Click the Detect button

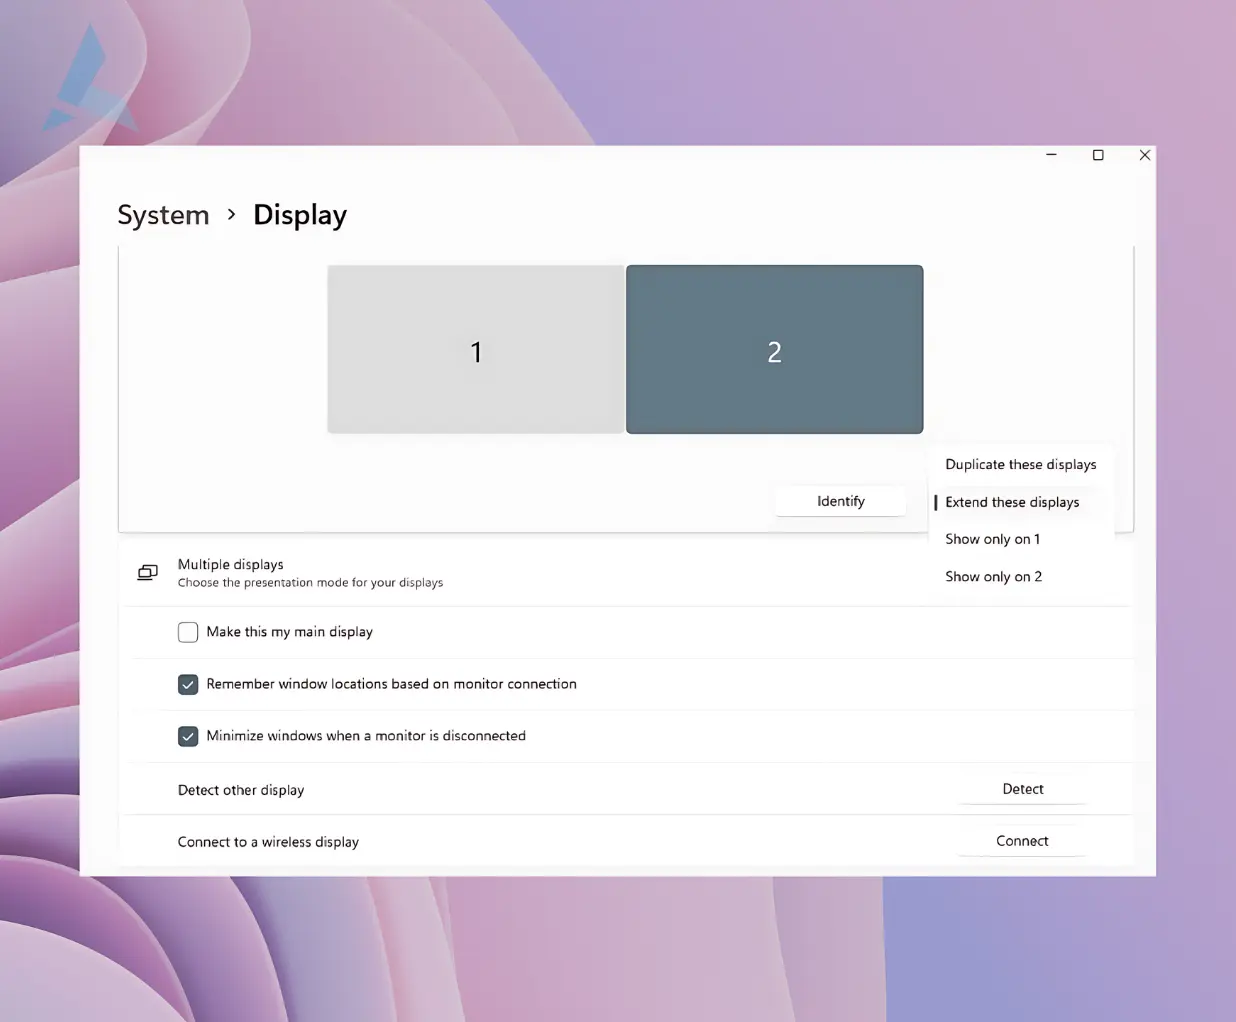(x=1022, y=789)
